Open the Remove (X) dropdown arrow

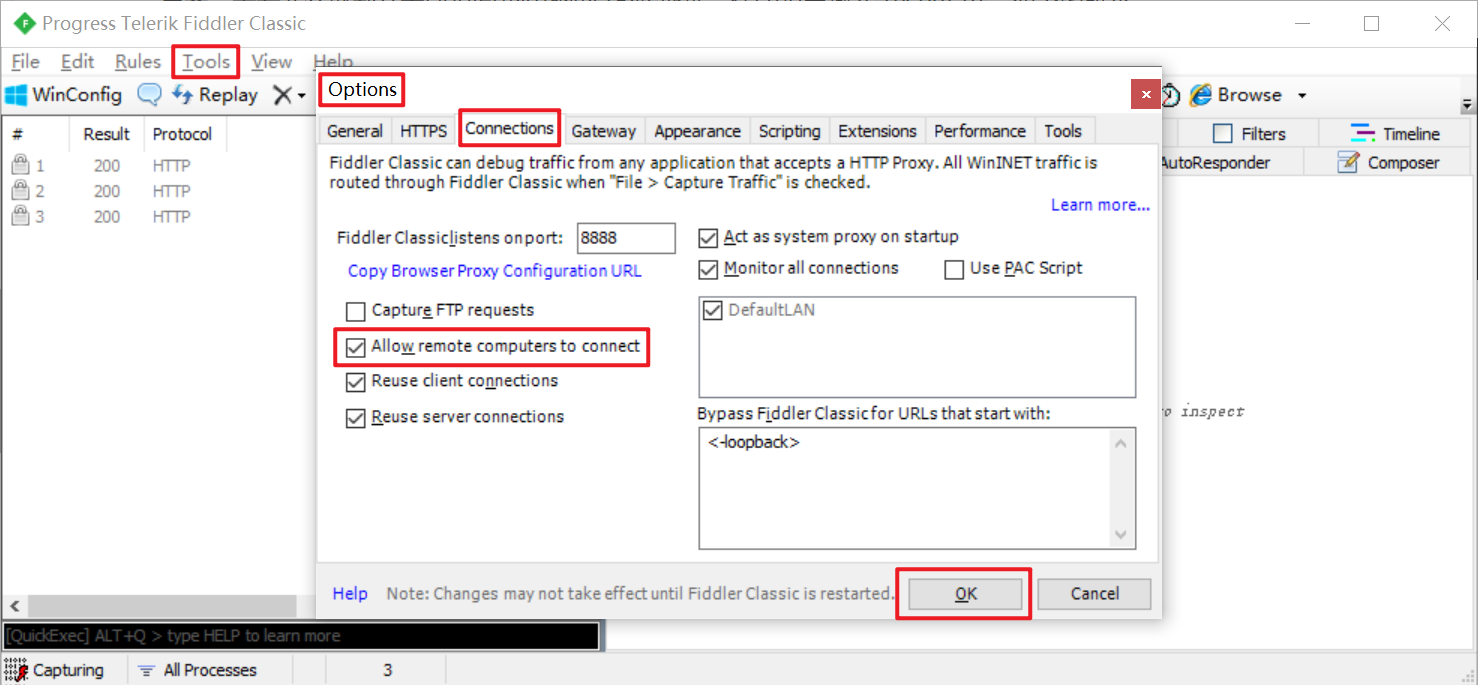(x=301, y=97)
